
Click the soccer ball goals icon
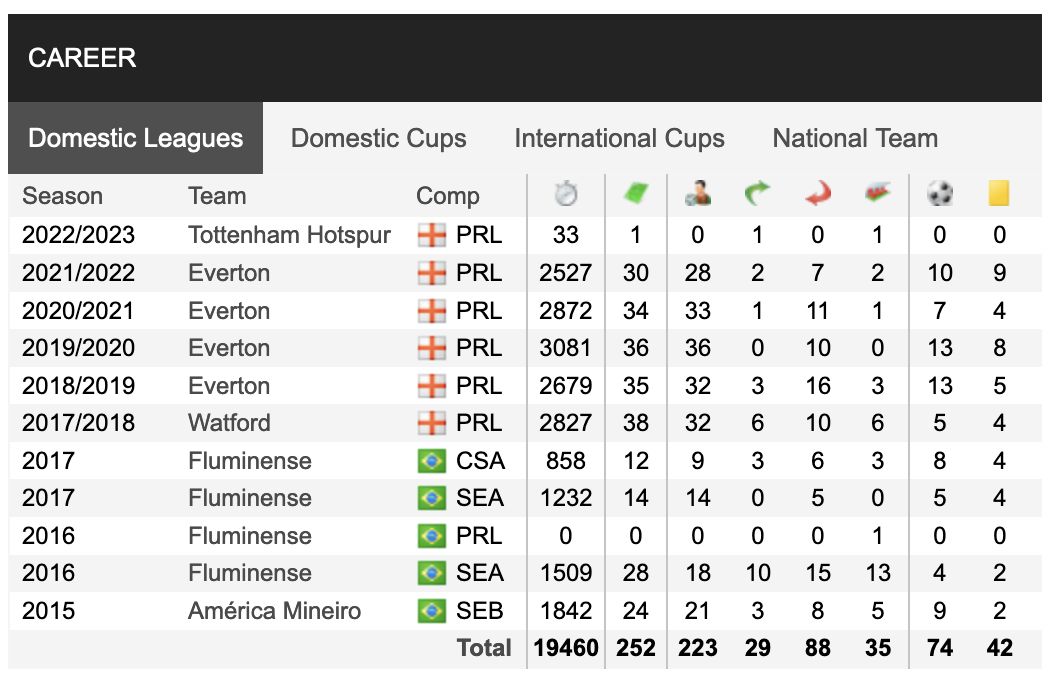click(x=940, y=194)
